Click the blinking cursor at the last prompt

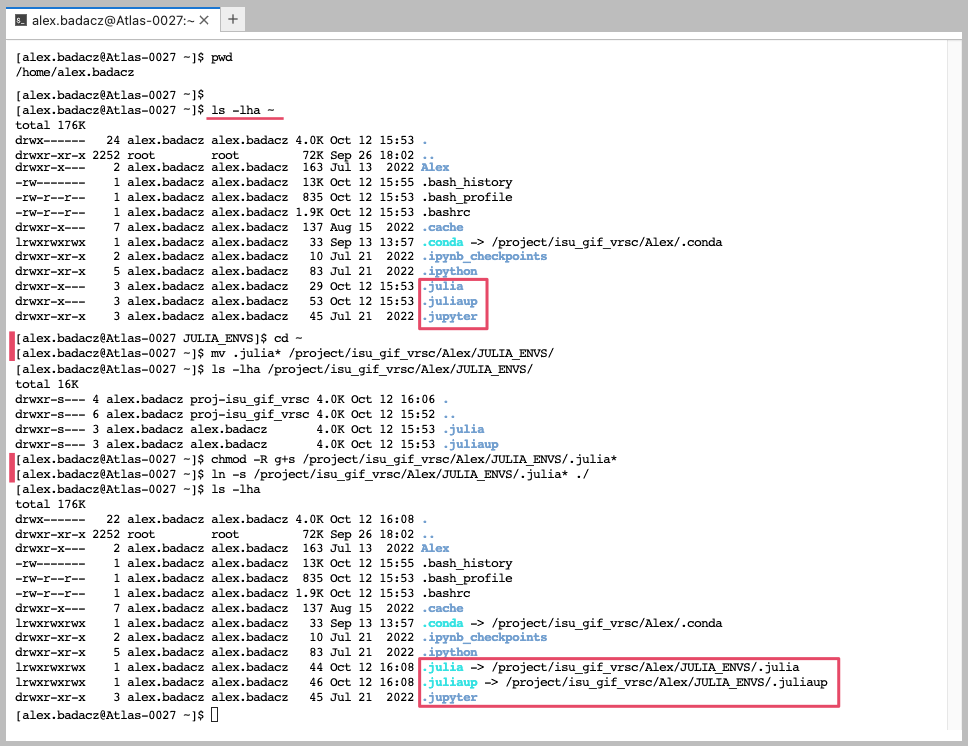(213, 714)
